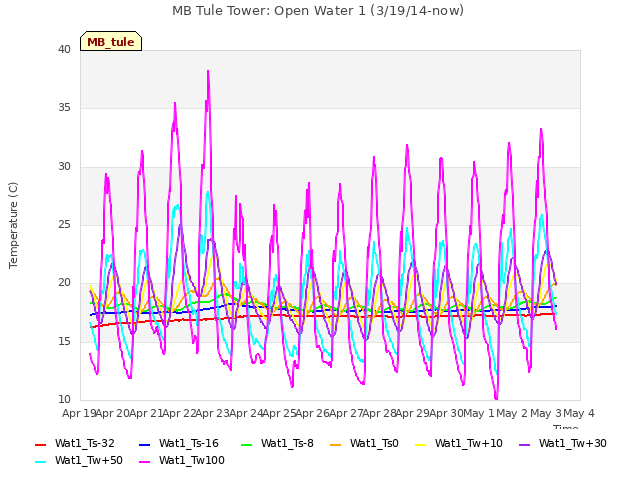This screenshot has height=480, width=640.
Task: Click the orange Wat1_Ts0 legend swatch
Action: 336,444
